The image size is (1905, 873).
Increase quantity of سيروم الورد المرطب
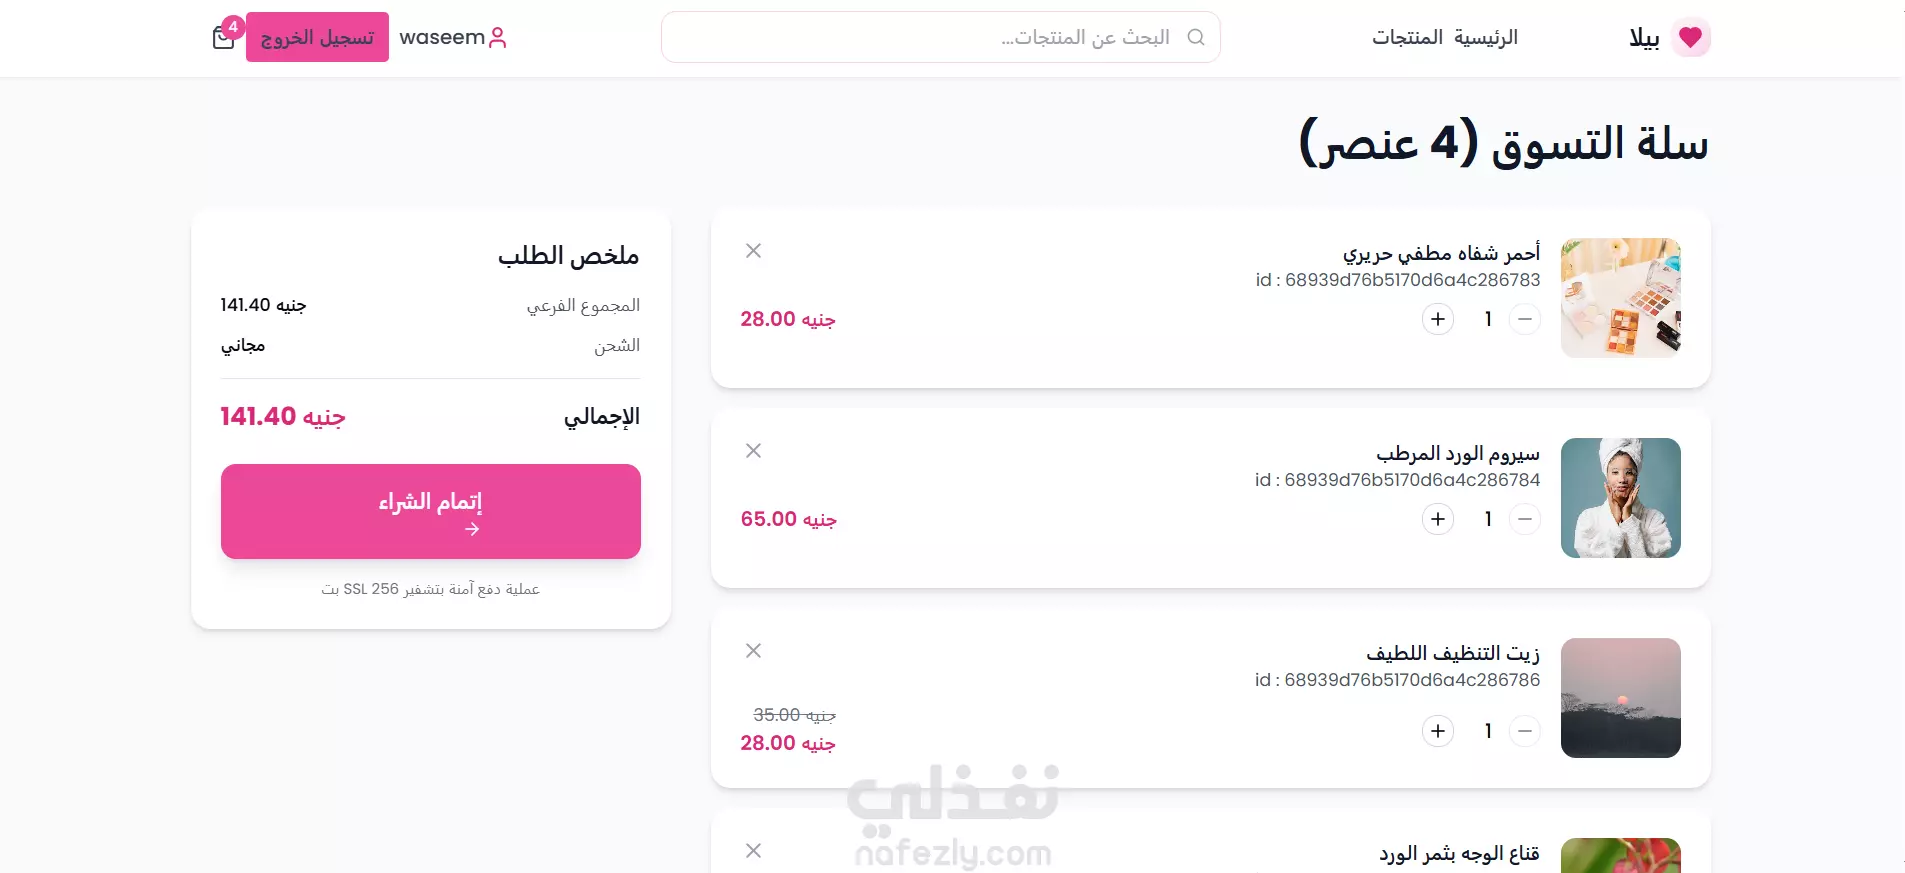tap(1438, 519)
